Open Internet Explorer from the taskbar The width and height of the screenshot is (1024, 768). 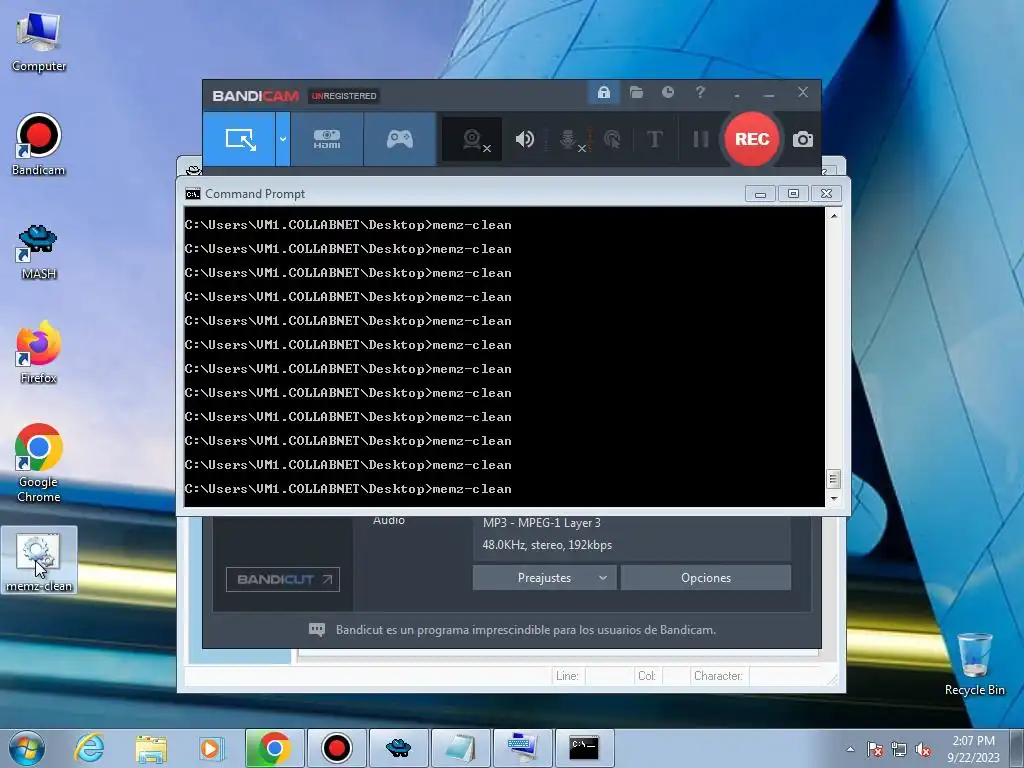tap(89, 748)
